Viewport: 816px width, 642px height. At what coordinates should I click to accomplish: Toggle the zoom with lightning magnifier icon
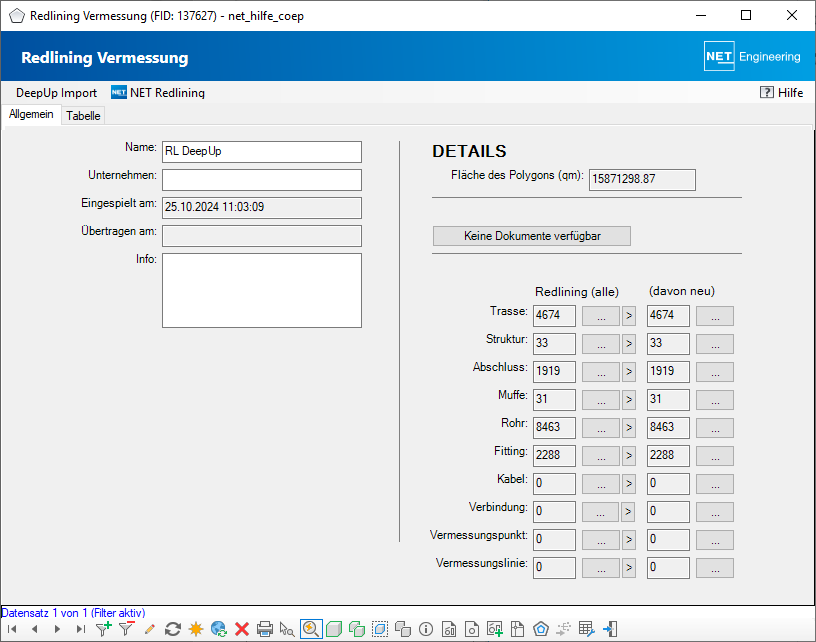pyautogui.click(x=311, y=629)
